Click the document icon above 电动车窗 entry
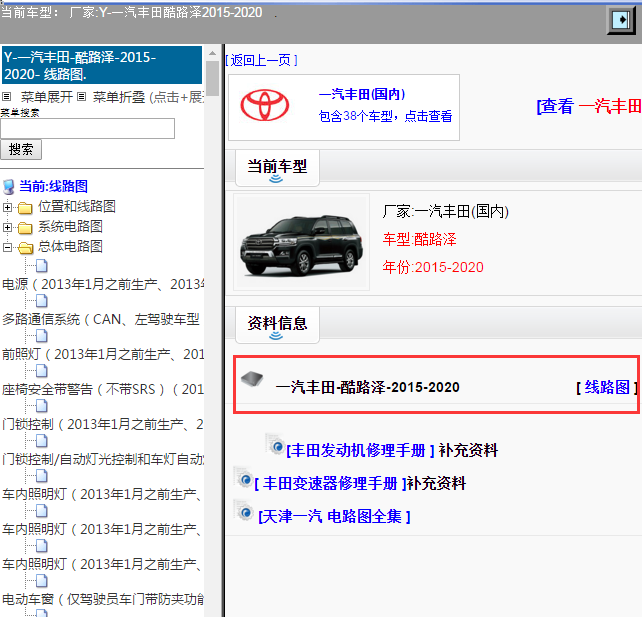Viewport: 642px width, 617px height. click(41, 581)
